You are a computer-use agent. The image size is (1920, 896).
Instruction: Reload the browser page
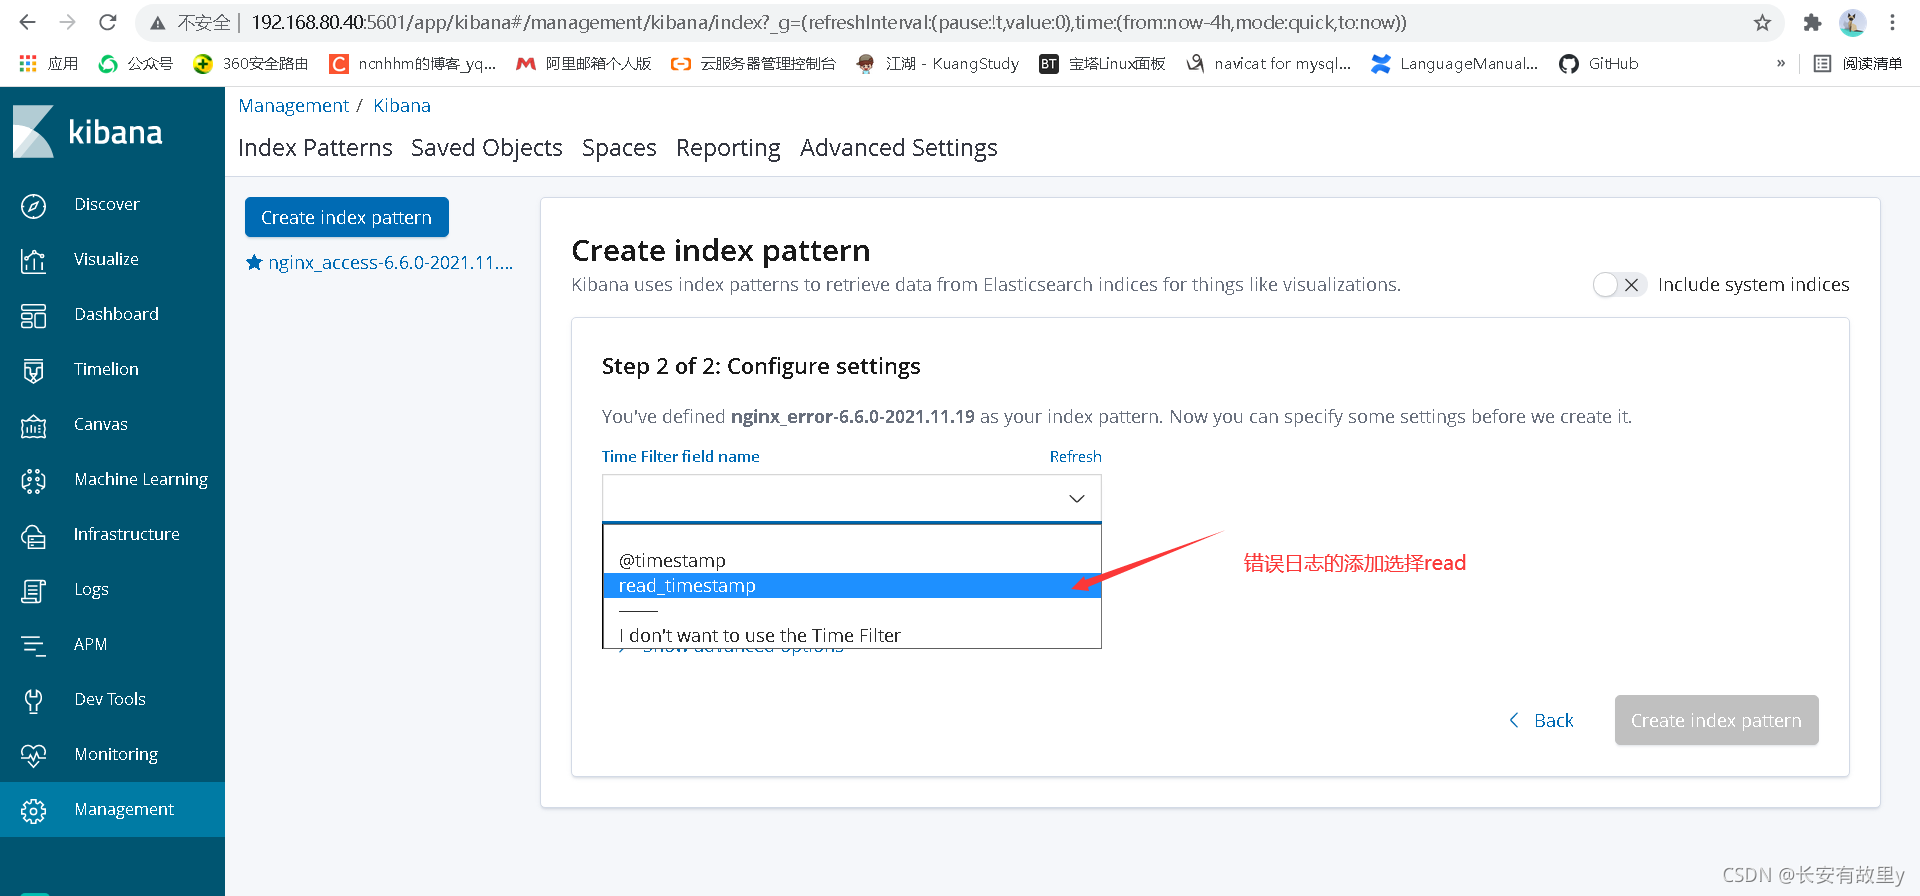[x=108, y=22]
